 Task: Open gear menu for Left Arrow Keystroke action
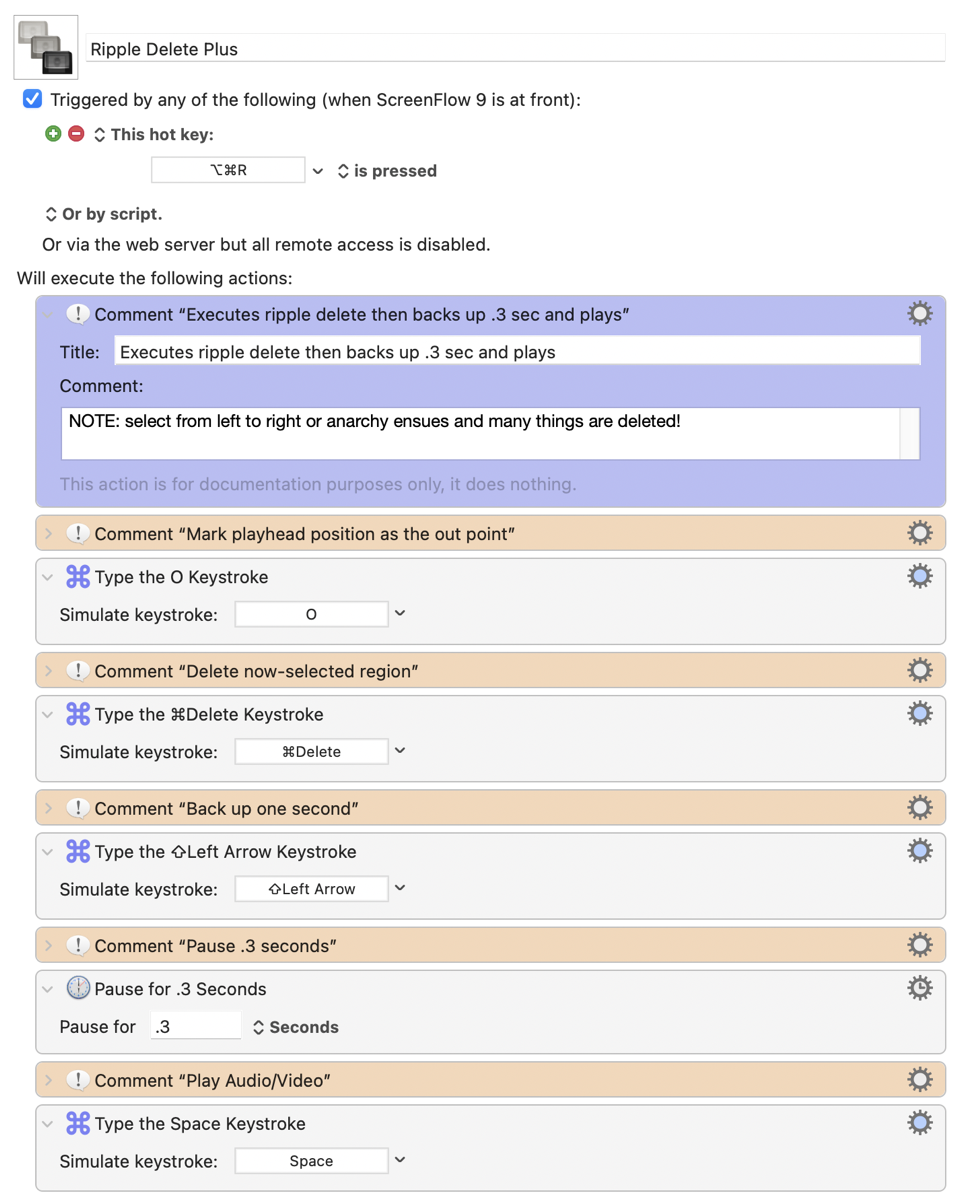pos(919,851)
